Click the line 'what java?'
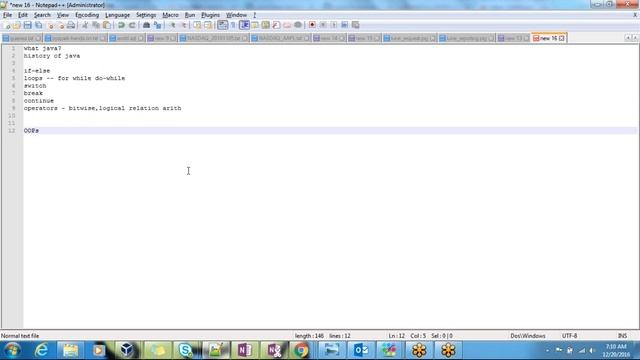 tap(42, 48)
